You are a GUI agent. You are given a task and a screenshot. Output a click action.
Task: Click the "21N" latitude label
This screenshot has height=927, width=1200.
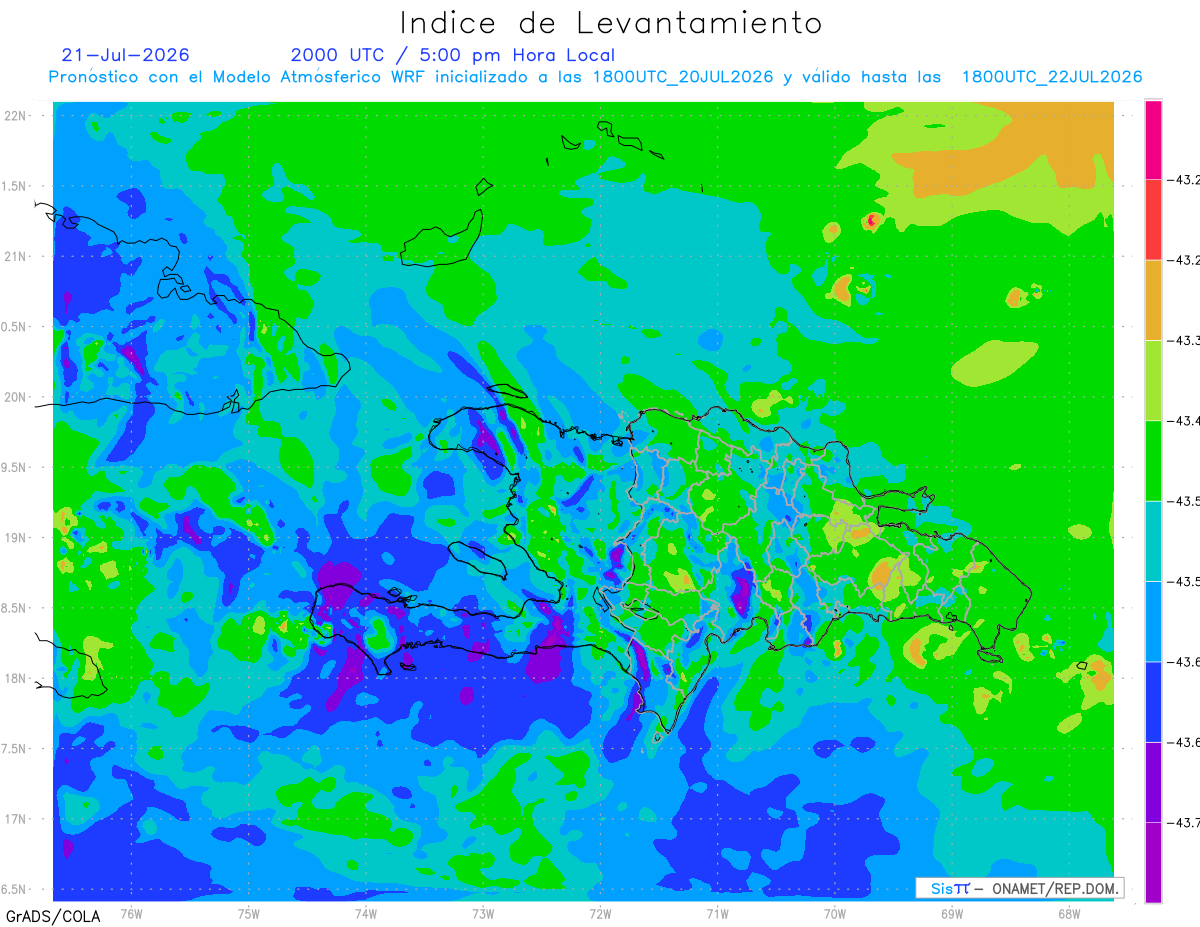click(x=17, y=256)
